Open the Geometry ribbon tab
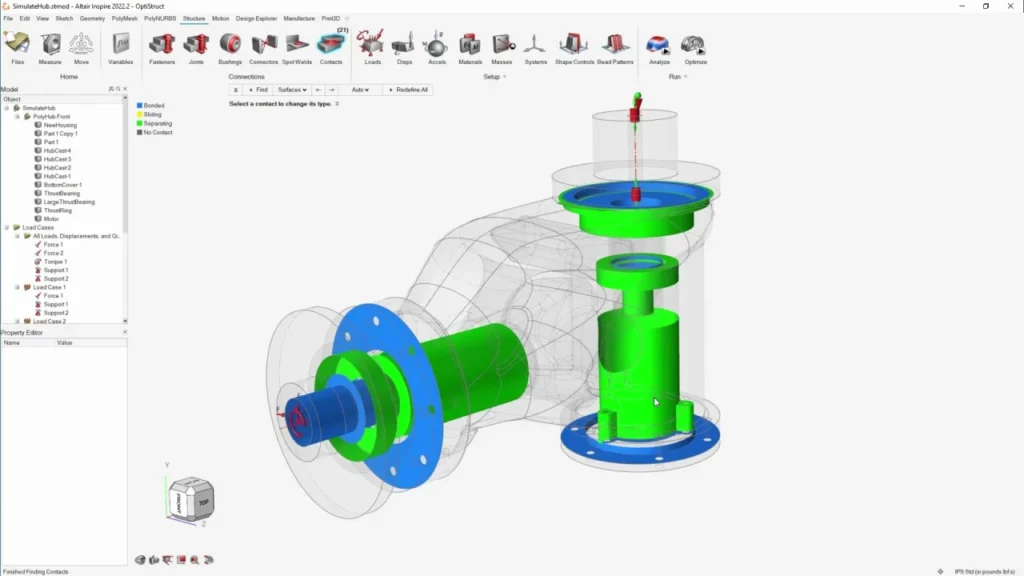 coord(92,18)
